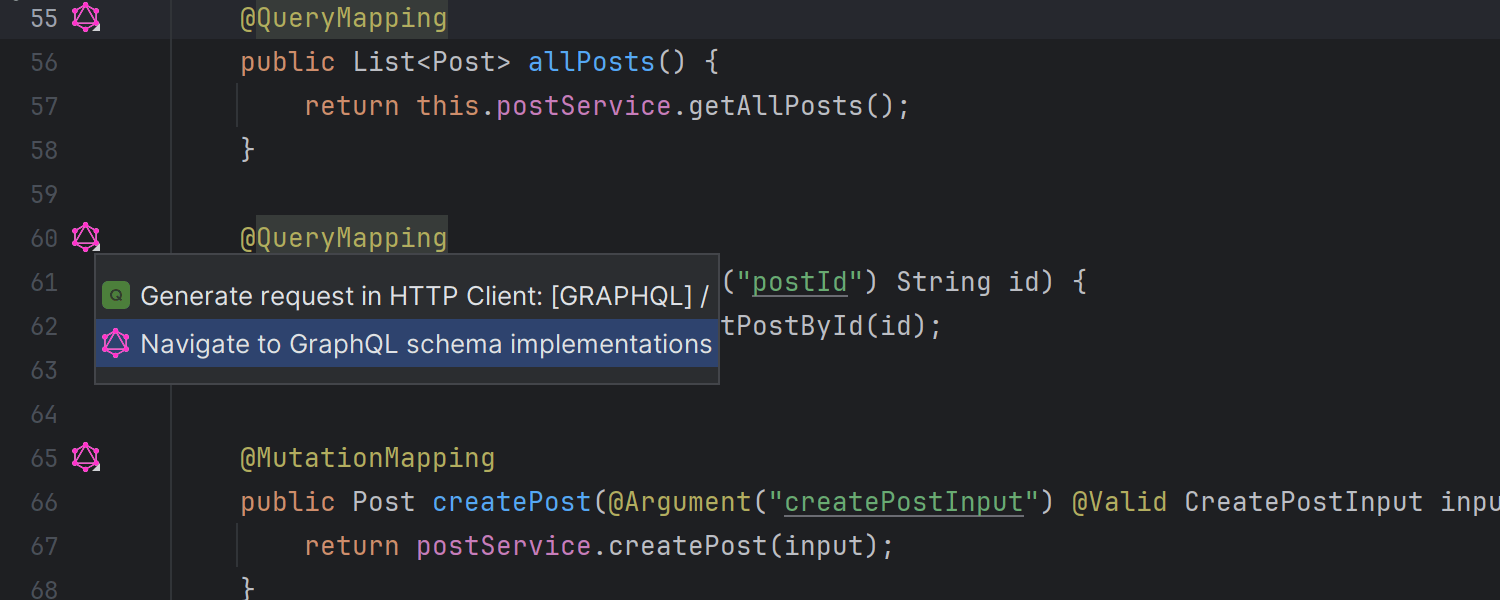Click the GraphQL gutter icon on line 55
Image resolution: width=1500 pixels, height=600 pixels.
86,18
